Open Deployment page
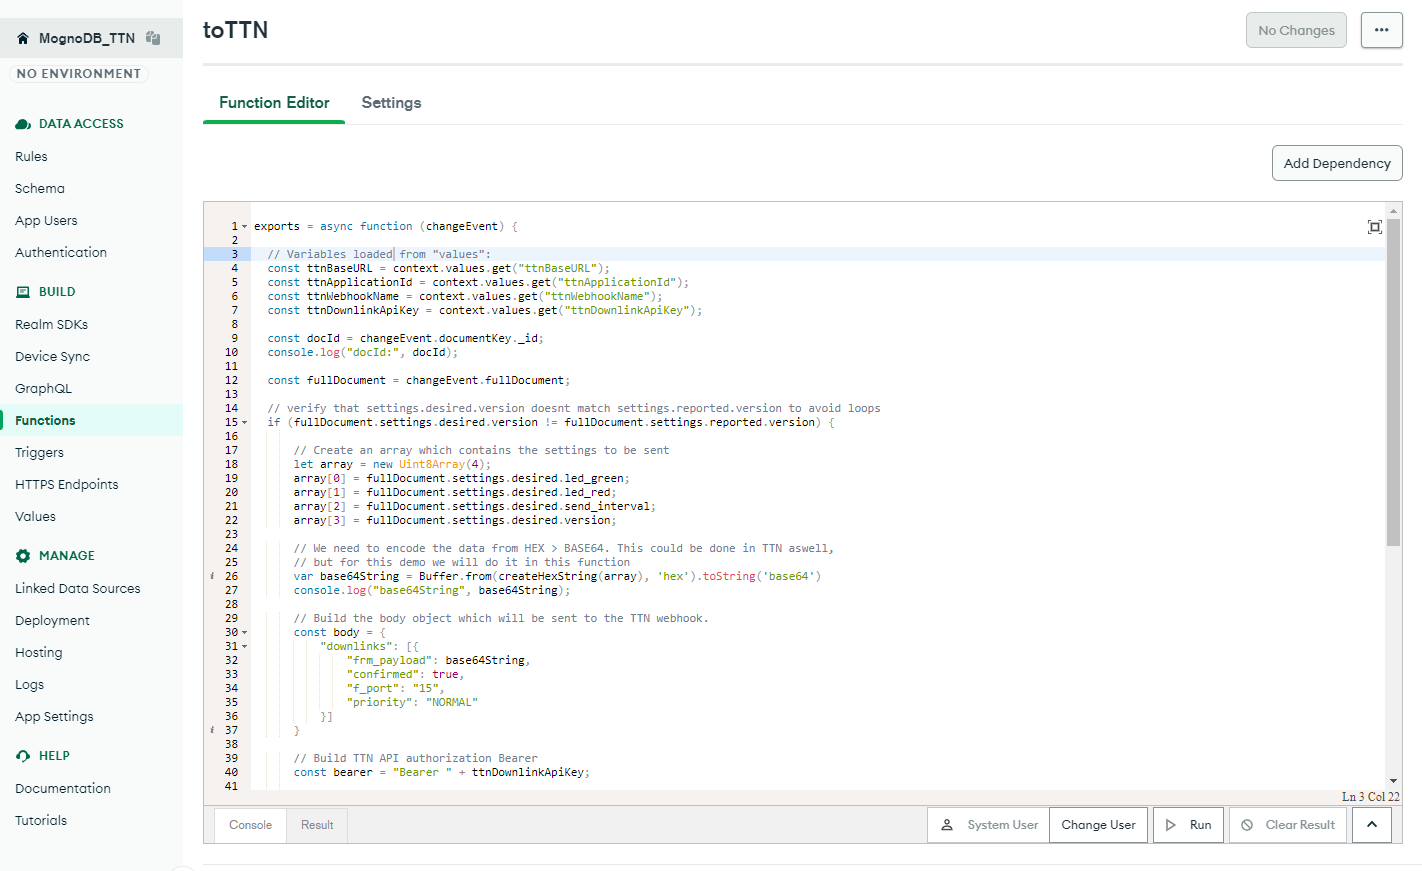1422x871 pixels. pos(52,621)
